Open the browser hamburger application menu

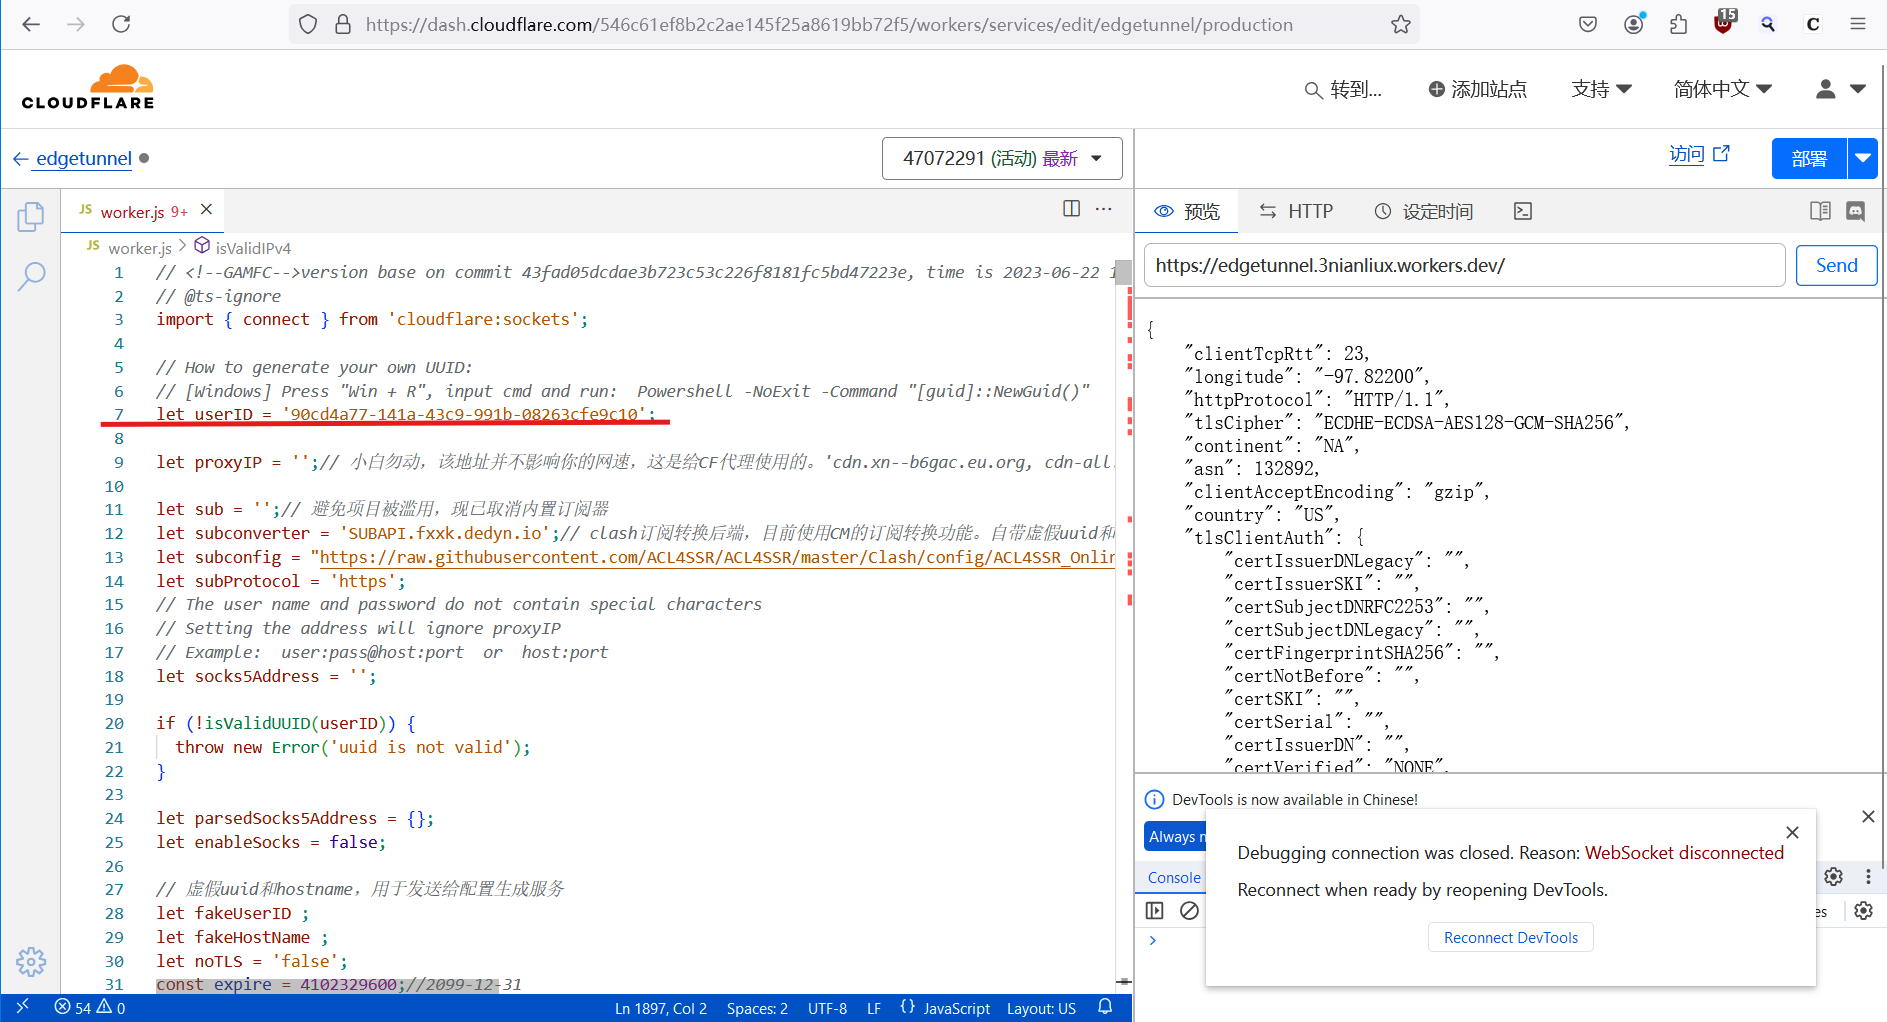1858,24
